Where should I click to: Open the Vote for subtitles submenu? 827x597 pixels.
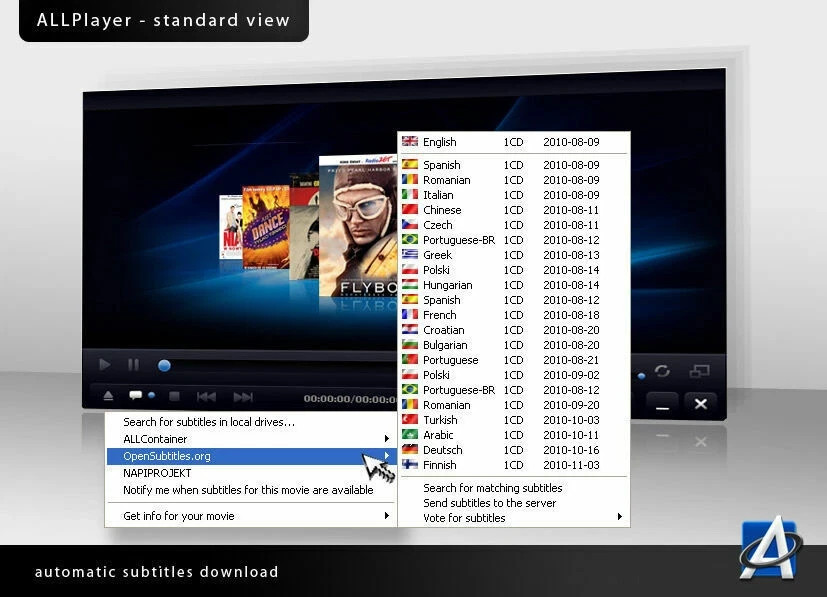tap(514, 518)
